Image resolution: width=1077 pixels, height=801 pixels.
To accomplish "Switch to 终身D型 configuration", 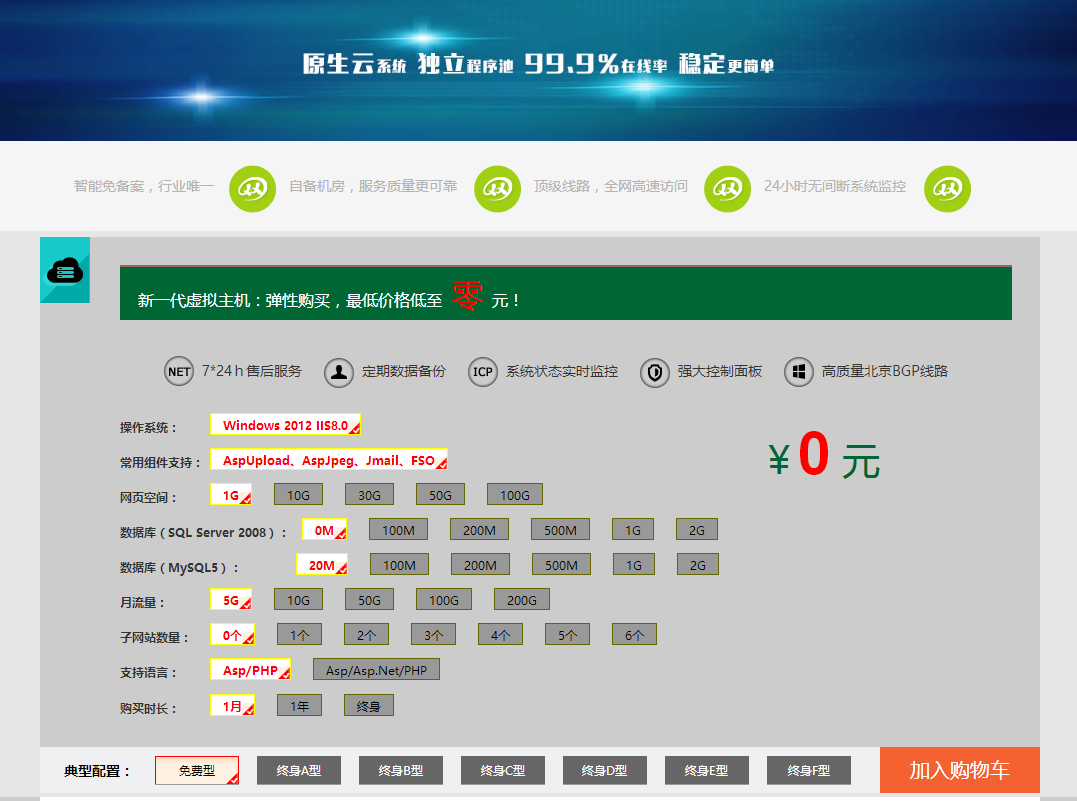I will (x=604, y=770).
